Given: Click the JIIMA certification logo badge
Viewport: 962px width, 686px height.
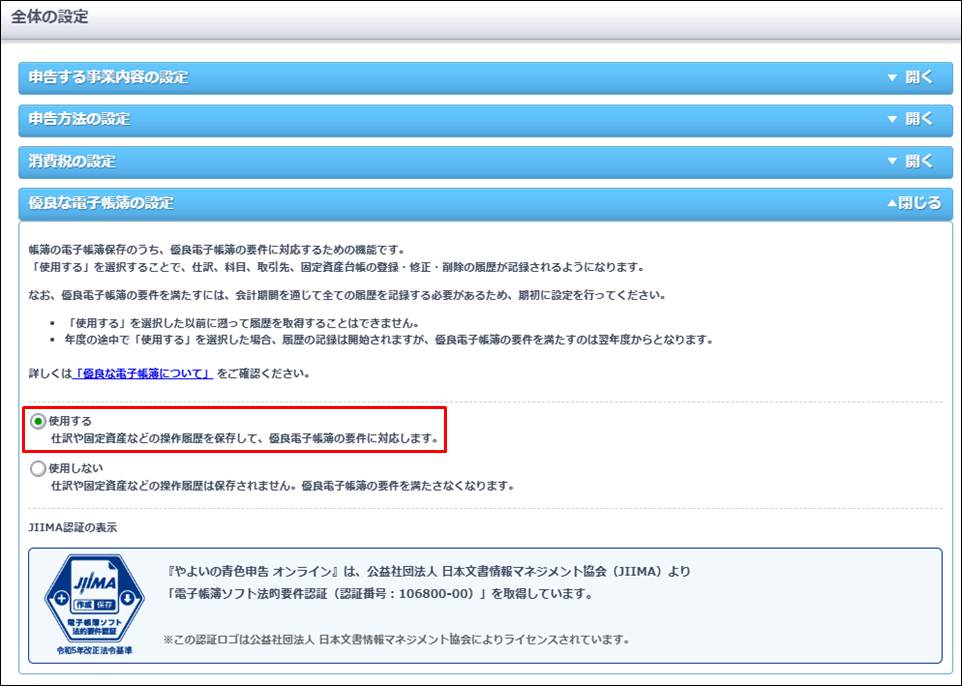Looking at the screenshot, I should point(94,605).
